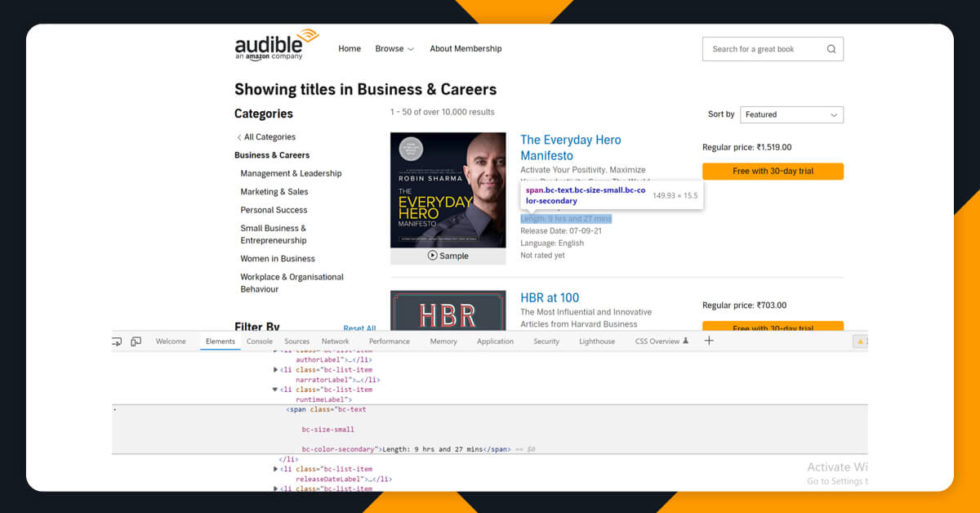This screenshot has height=513, width=980.
Task: Select Management & Leadership category
Action: click(291, 174)
